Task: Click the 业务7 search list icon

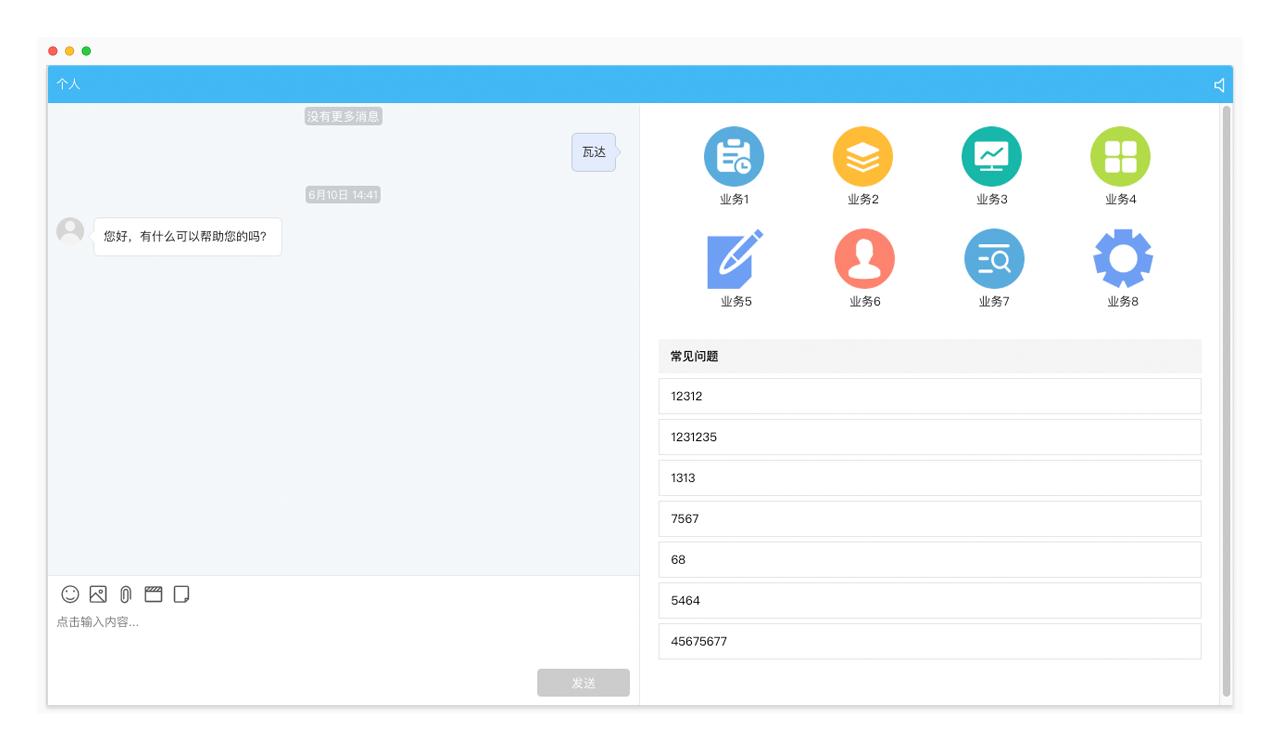Action: click(x=993, y=259)
